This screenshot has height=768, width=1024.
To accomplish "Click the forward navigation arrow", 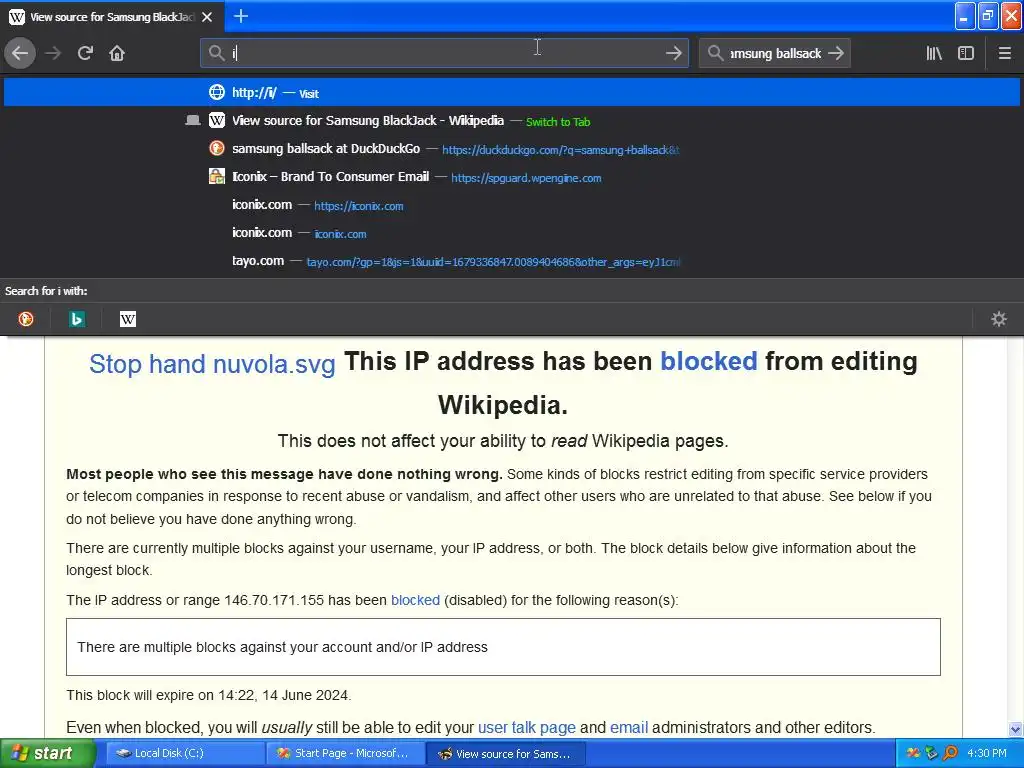I will [53, 53].
